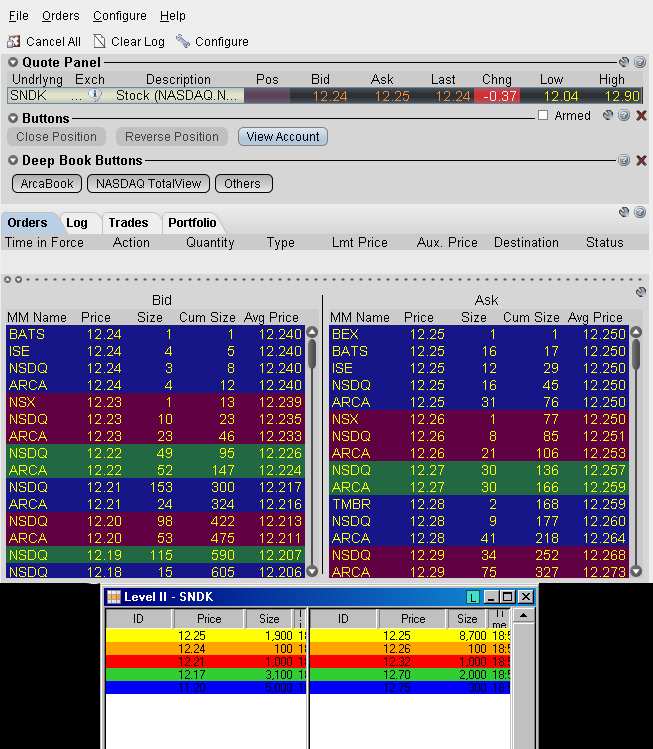Click the Lmt Price column header
Screen dimensions: 653x749
(x=360, y=243)
